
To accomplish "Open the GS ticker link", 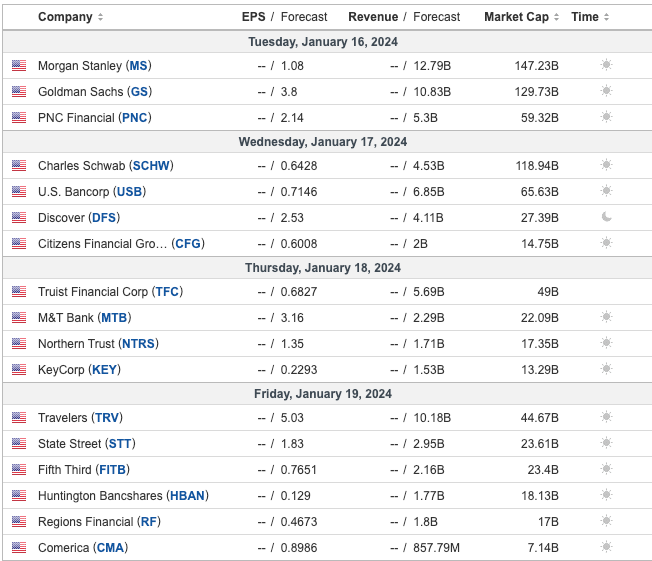I will click(139, 91).
